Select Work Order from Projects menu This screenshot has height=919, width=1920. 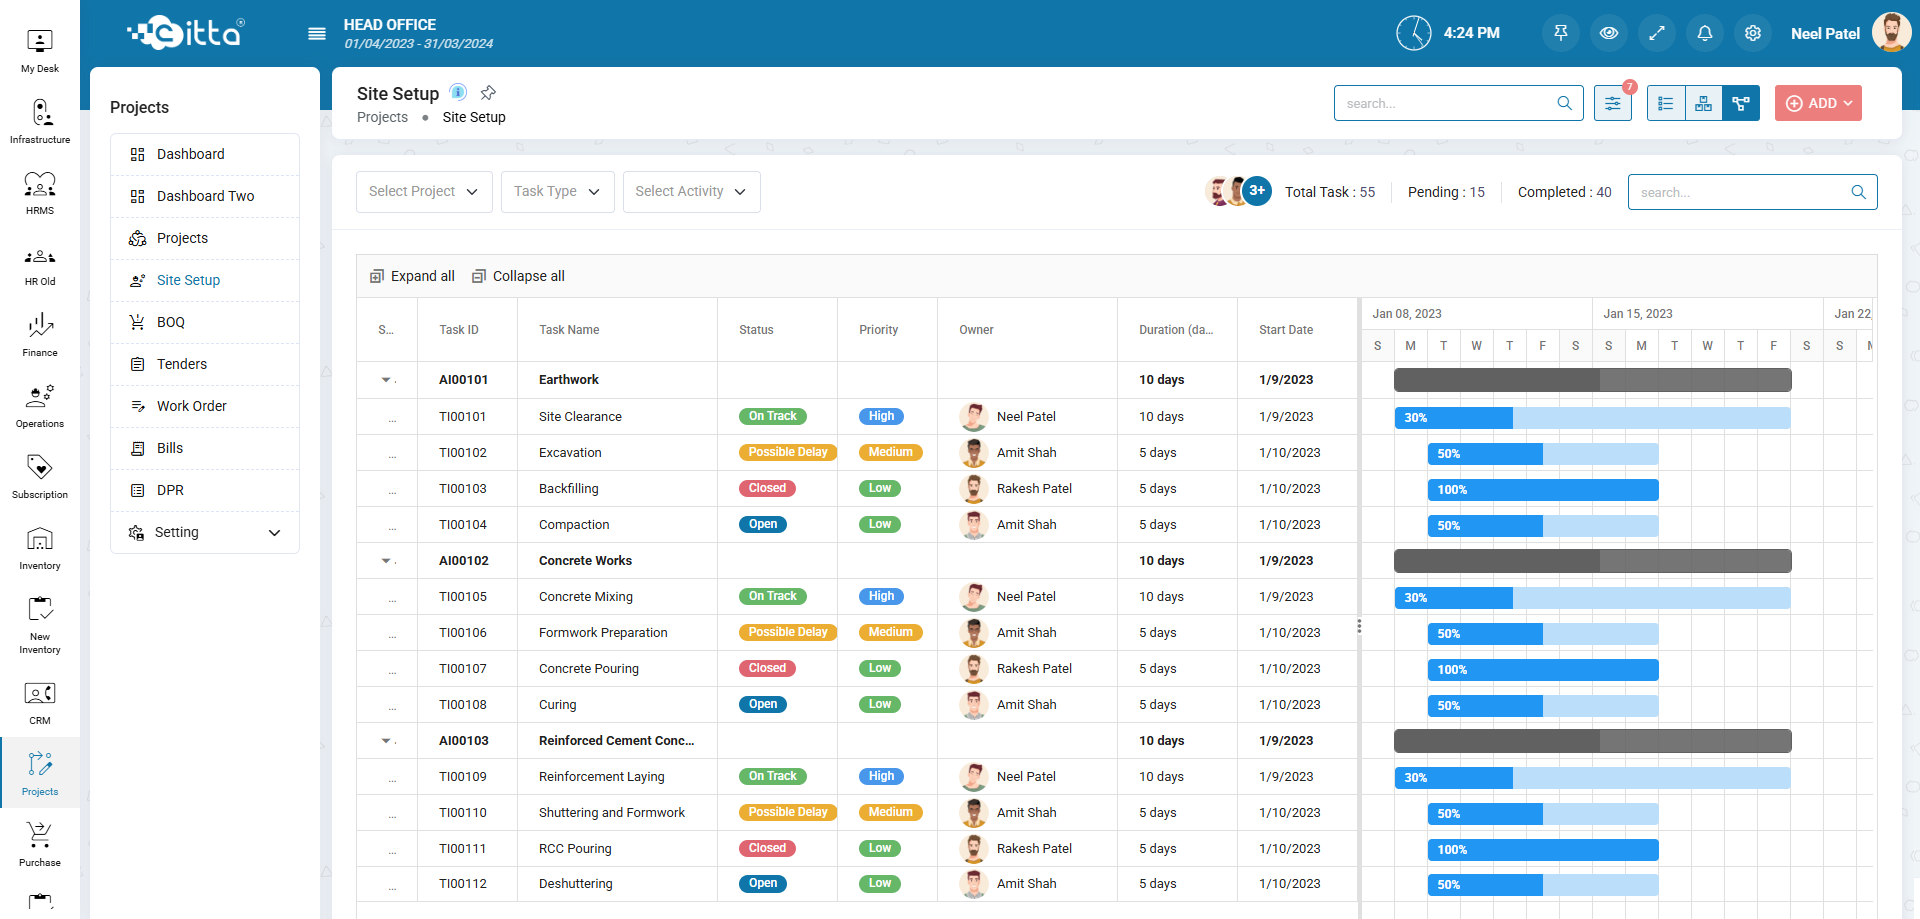click(x=192, y=406)
